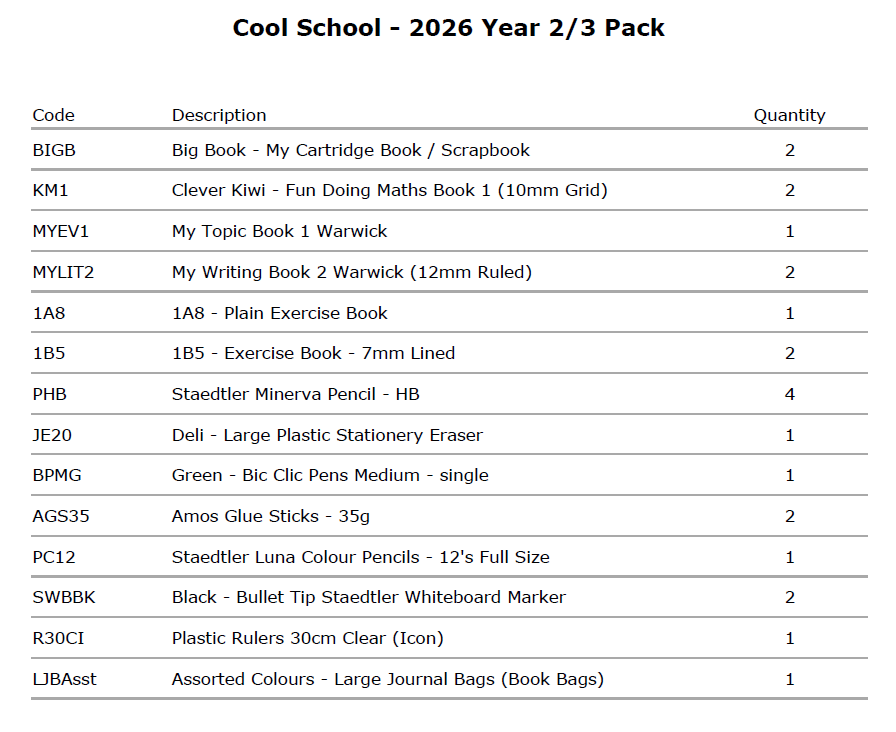Click the Big Book Cartridge Book description

[x=350, y=150]
